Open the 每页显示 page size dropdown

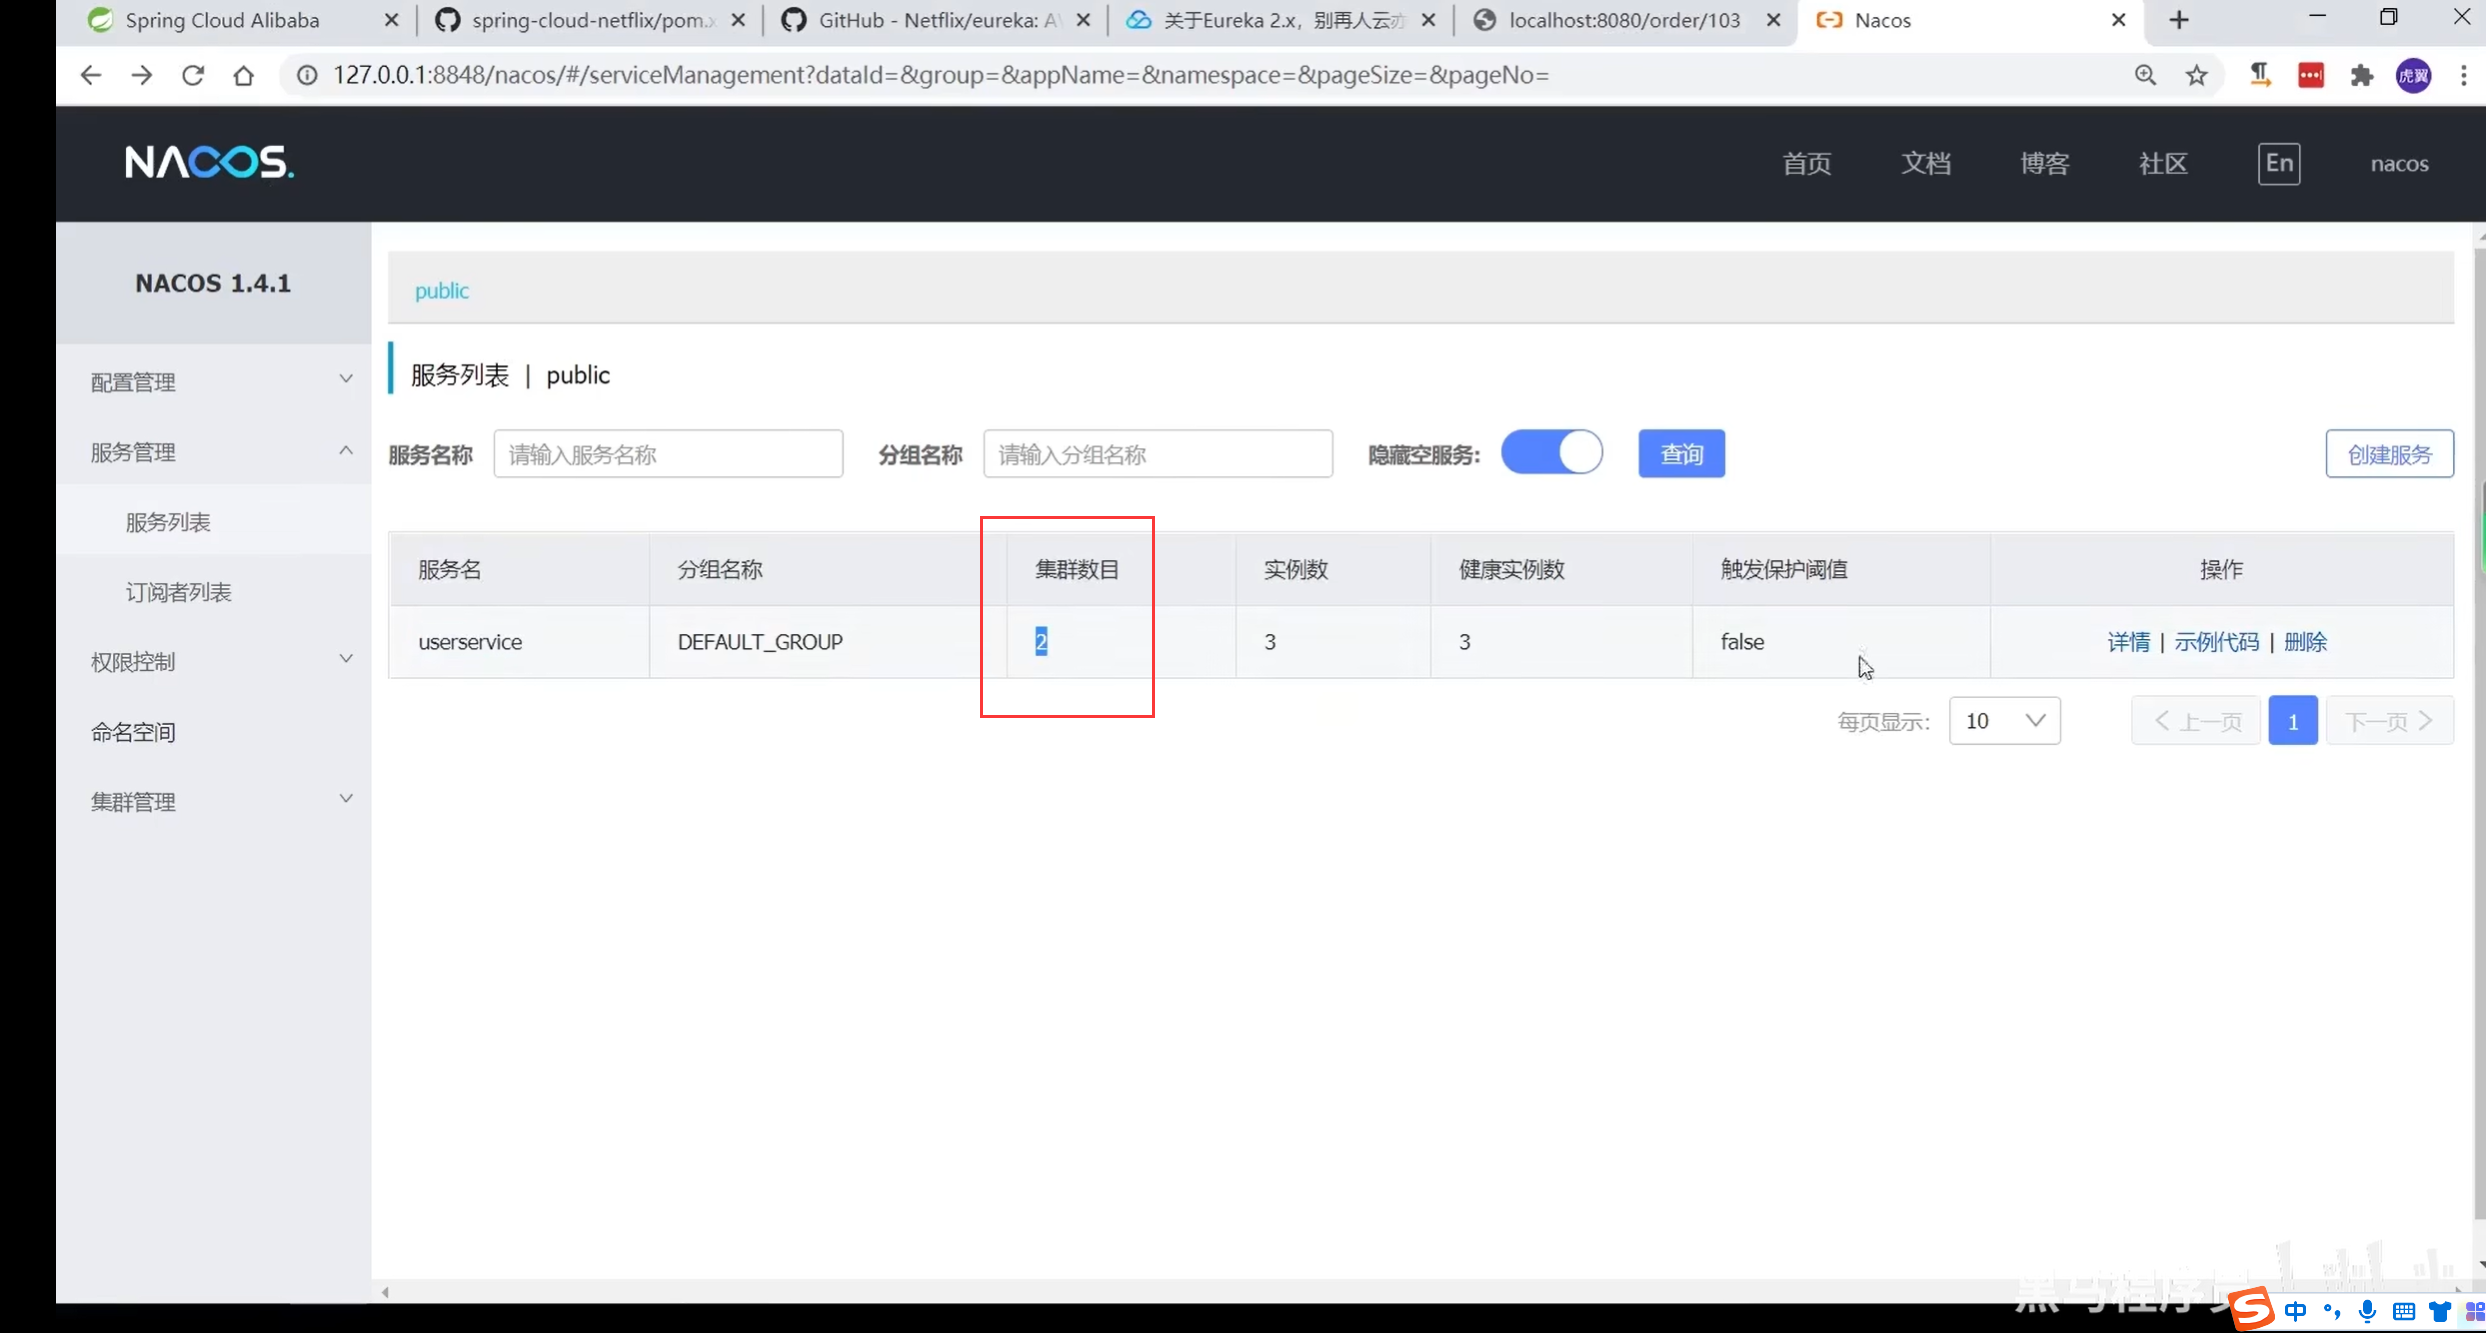2004,721
